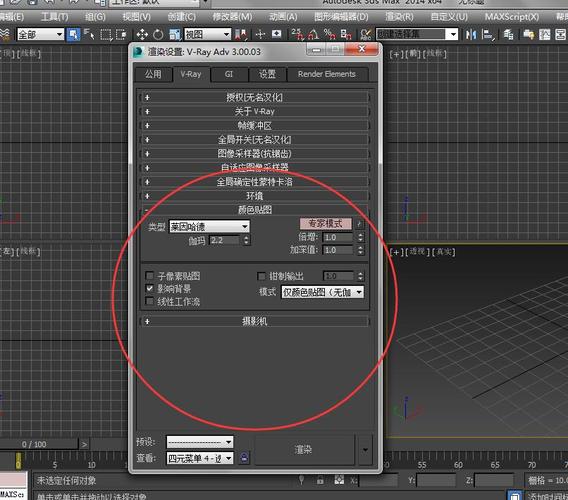
Task: Click the 加深值 1.0 value field
Action: [338, 250]
